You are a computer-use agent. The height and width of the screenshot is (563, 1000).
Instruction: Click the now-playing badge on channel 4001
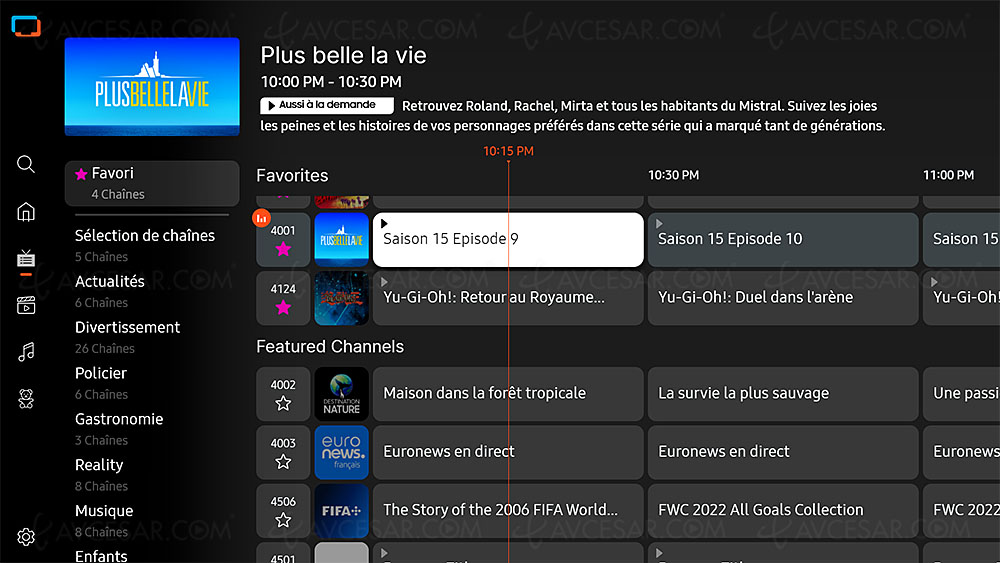[x=261, y=218]
